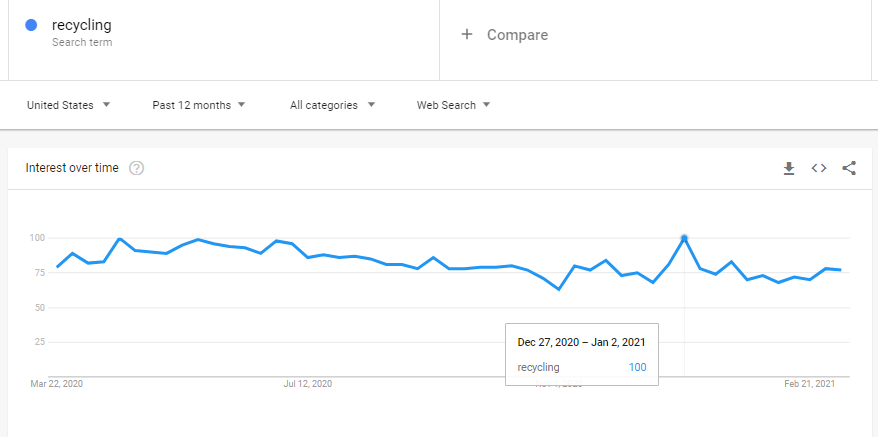Click the blue recycling term dot
Viewport: 878px width, 437px height.
(31, 25)
